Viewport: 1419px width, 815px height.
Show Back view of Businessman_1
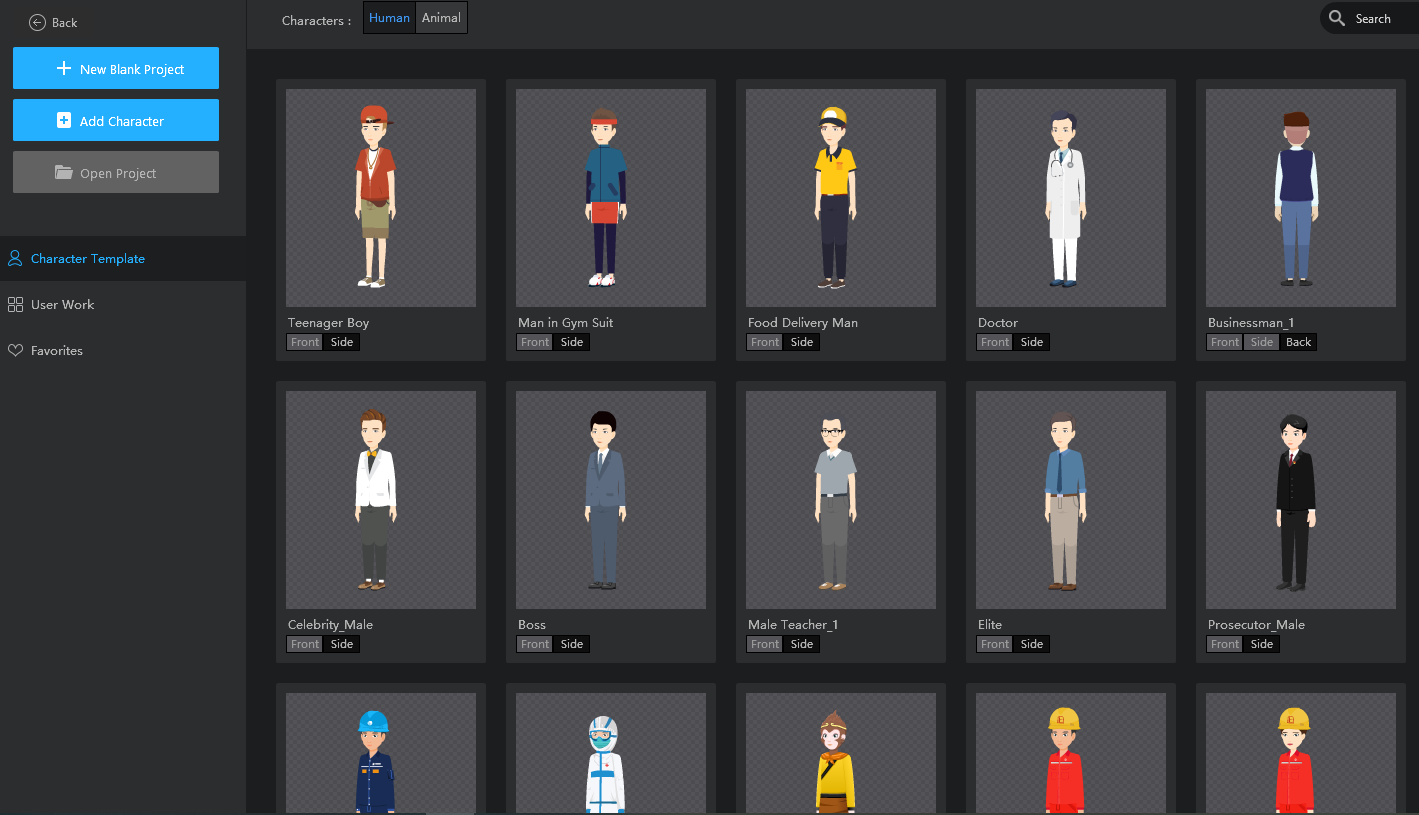[x=1299, y=342]
